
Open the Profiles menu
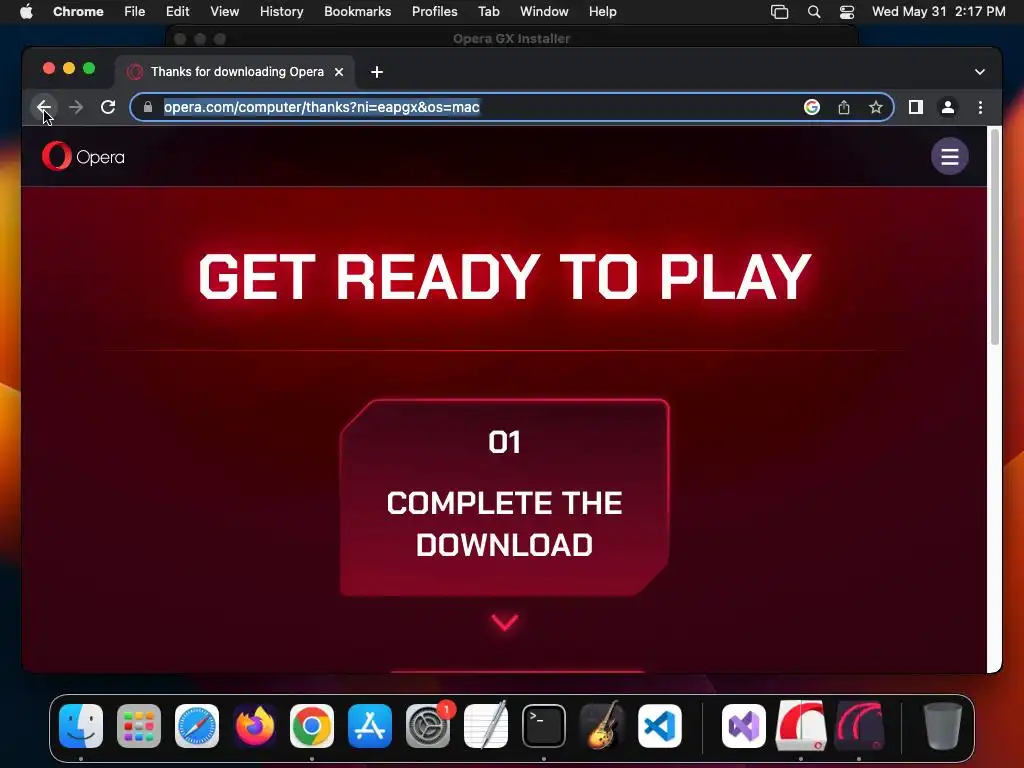tap(434, 12)
